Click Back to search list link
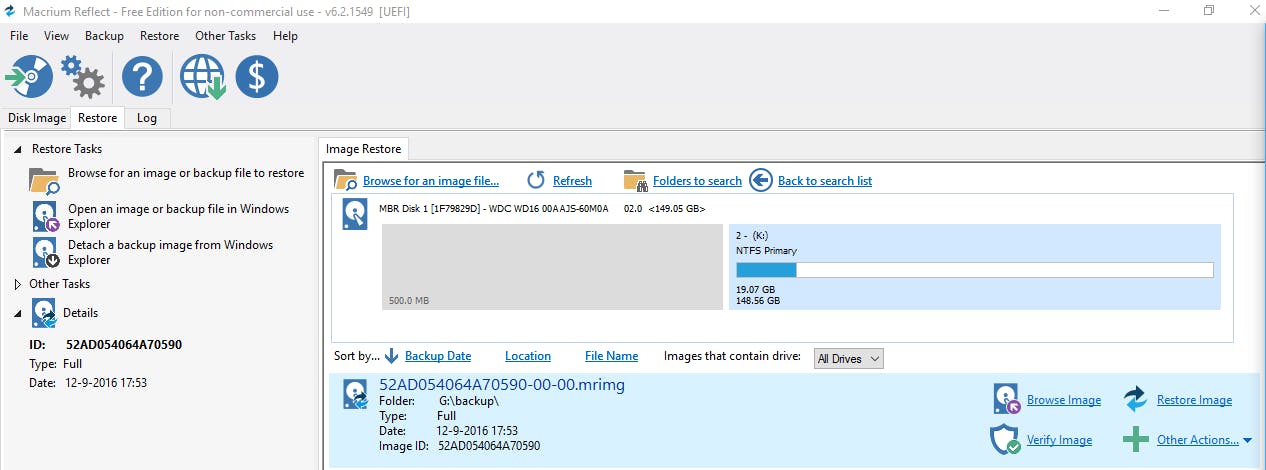This screenshot has width=1266, height=470. (x=825, y=181)
